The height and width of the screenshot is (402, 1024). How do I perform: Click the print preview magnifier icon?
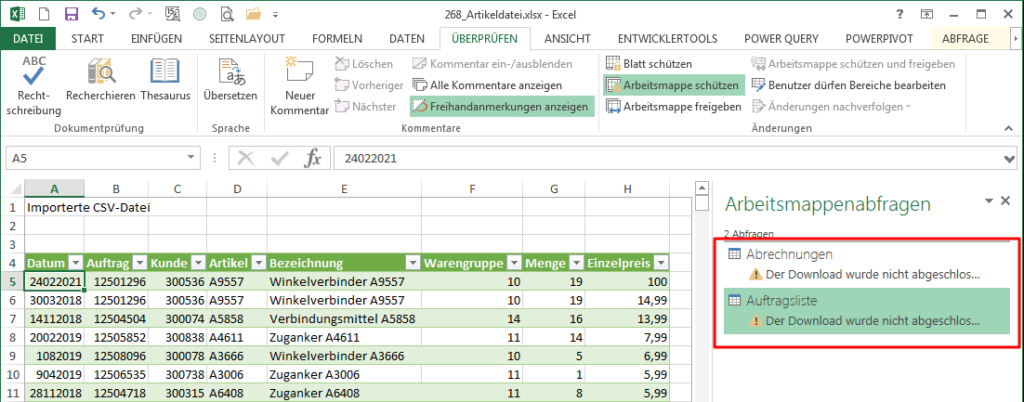coord(227,14)
